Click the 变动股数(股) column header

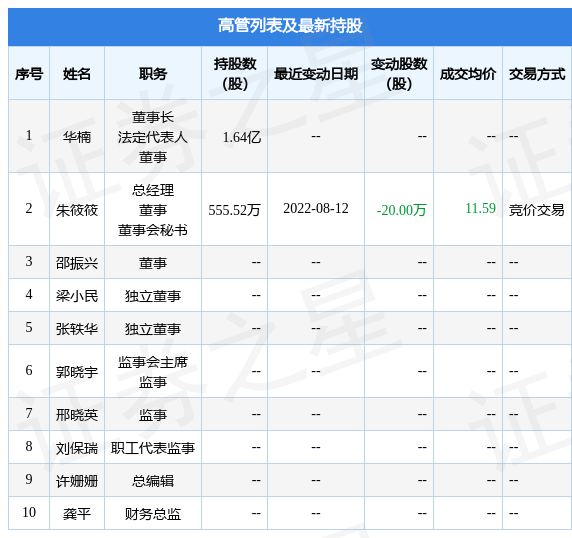coord(399,74)
